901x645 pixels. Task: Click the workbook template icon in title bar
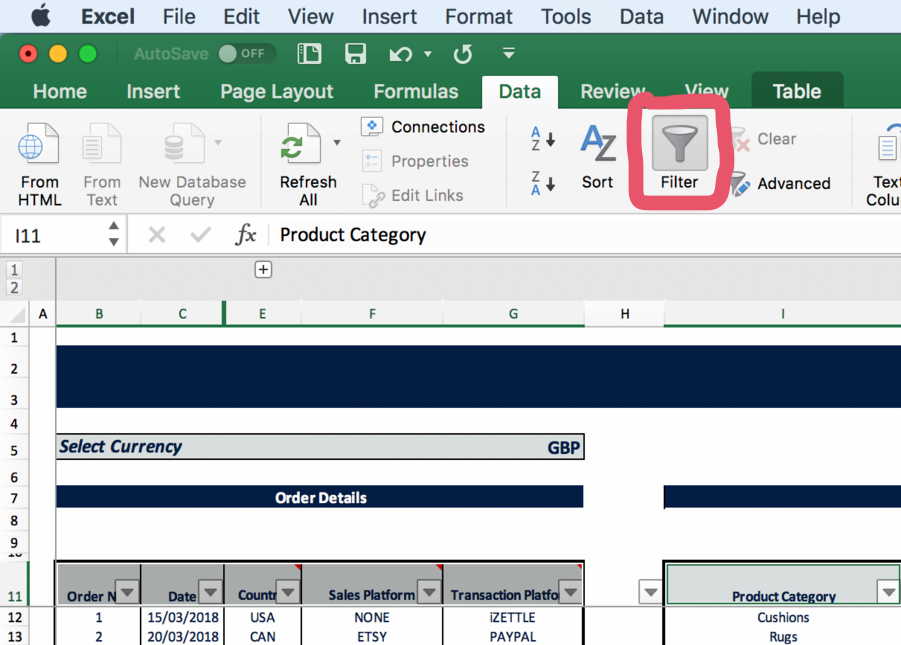(x=309, y=54)
